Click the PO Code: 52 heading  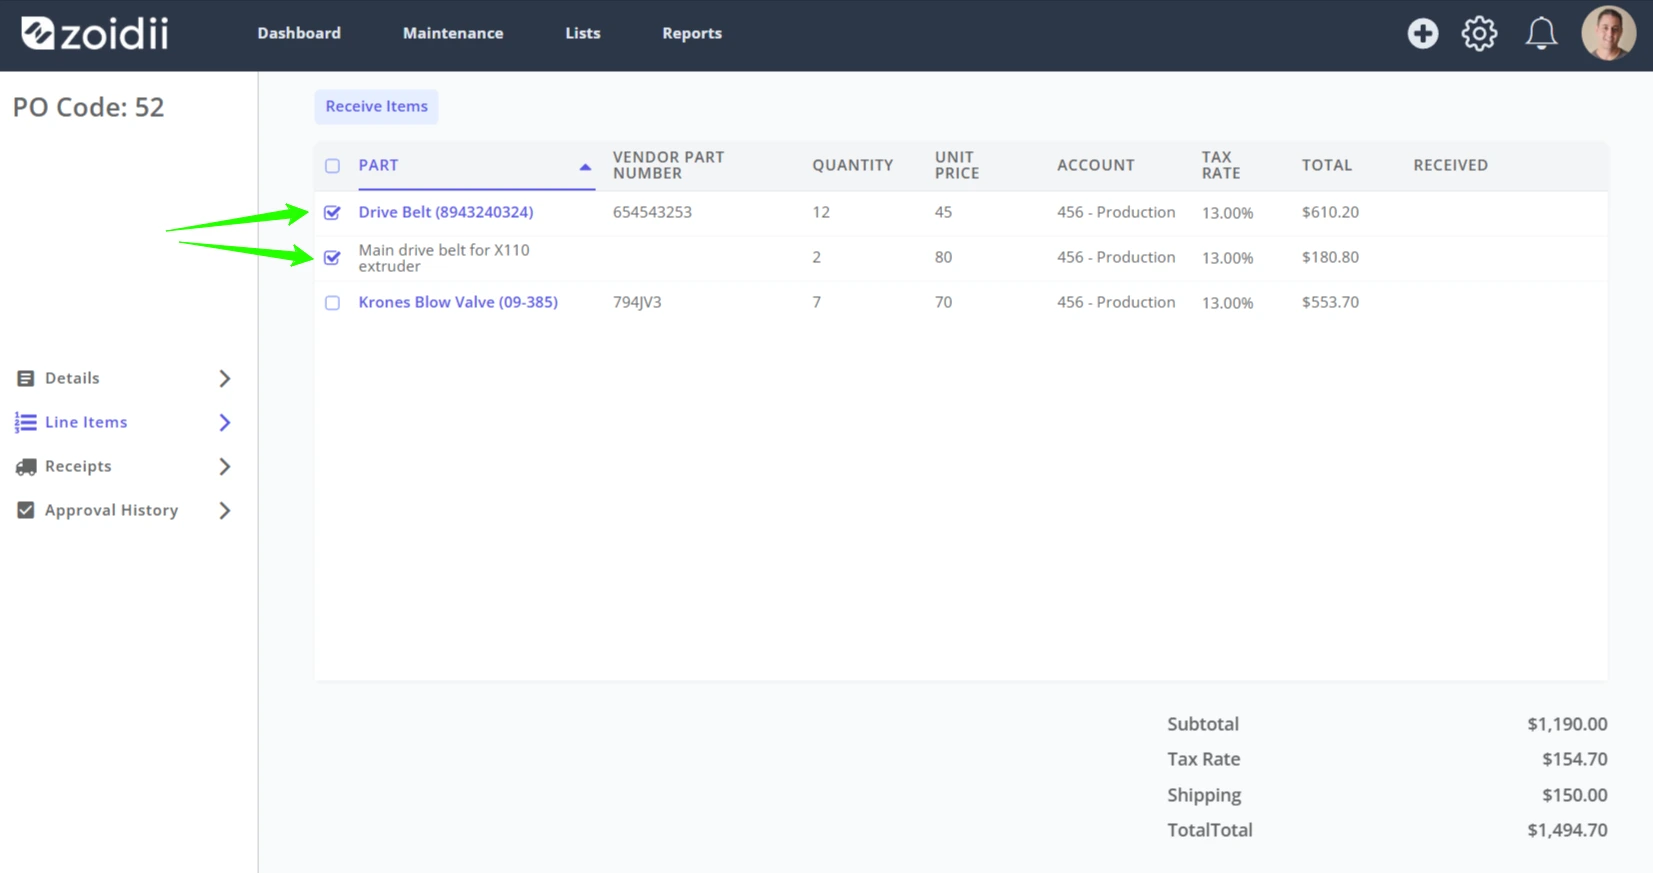coord(88,107)
